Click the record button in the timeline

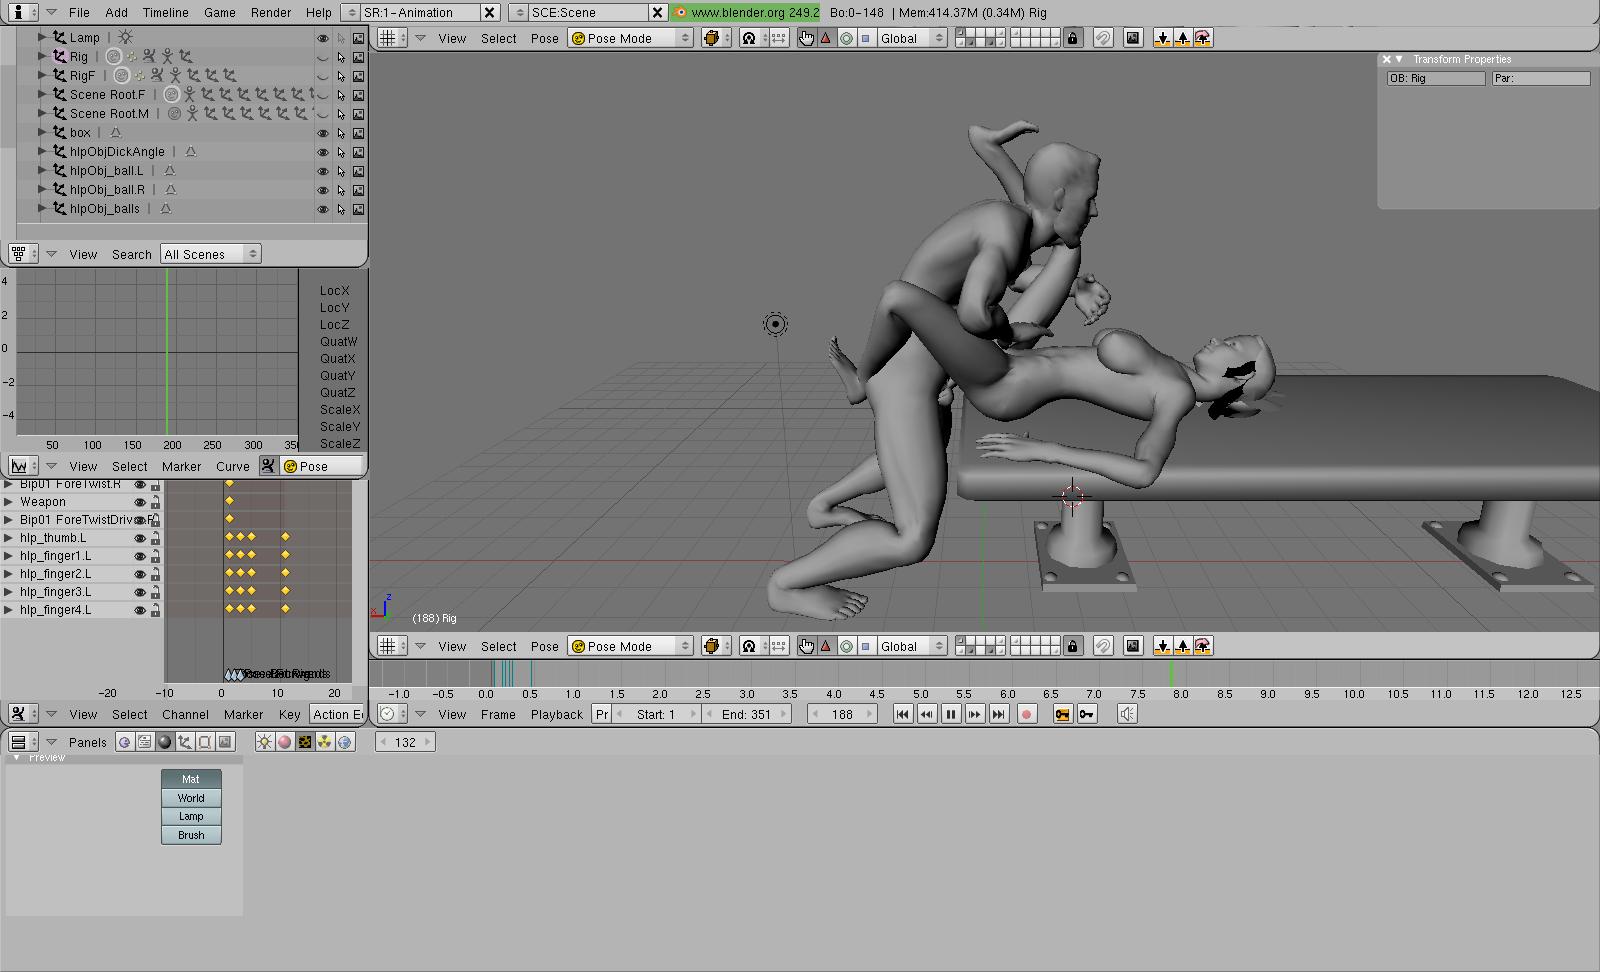coord(1026,714)
